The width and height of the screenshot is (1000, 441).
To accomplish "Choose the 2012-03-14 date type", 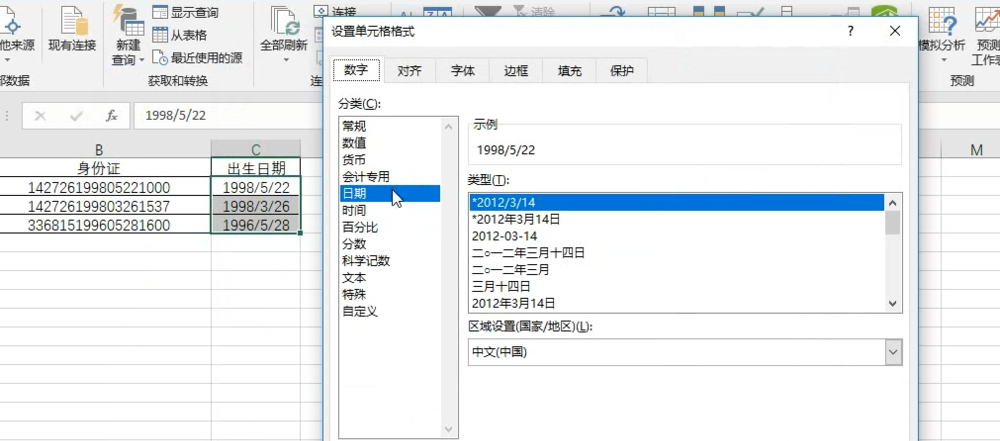I will (676, 235).
